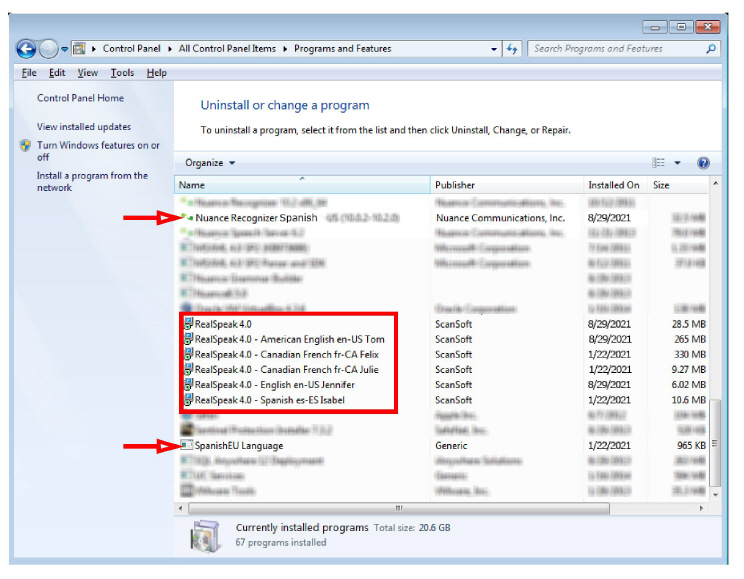Screen dimensions: 744x579
Task: Click the icon of RealSpeak en-US Tom
Action: pos(188,339)
